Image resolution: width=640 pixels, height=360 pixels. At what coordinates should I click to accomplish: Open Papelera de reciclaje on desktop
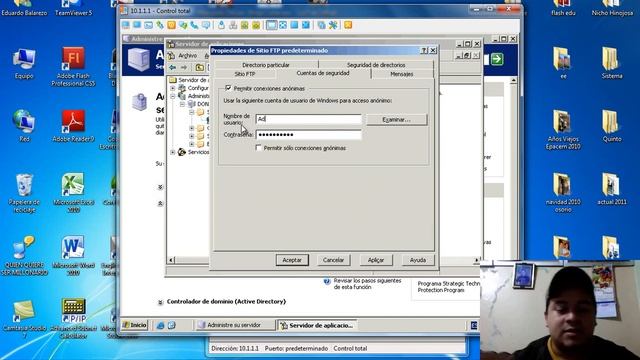(x=24, y=193)
